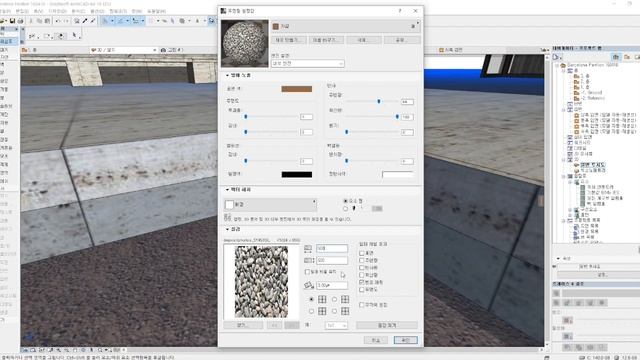Enable the transparency alpha channel checkbox, last in list

(x=362, y=289)
